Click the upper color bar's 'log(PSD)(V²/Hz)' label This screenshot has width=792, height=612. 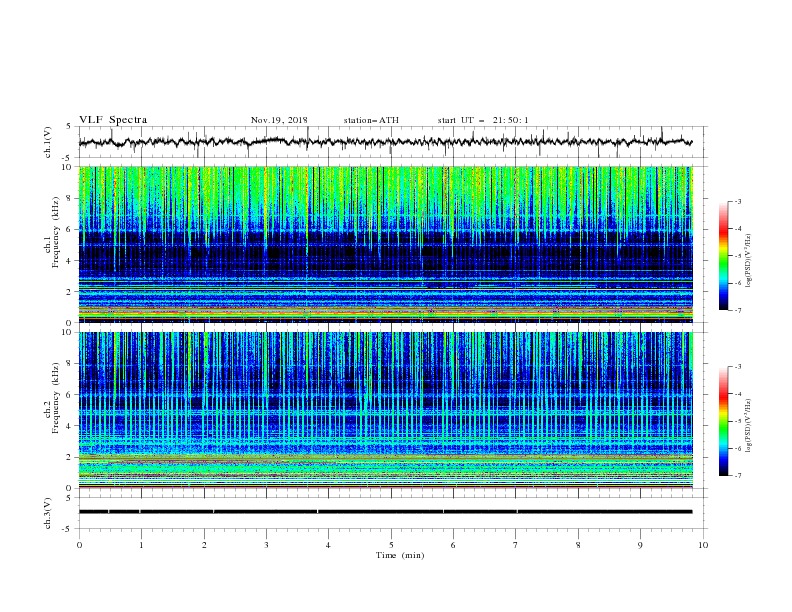click(x=749, y=261)
